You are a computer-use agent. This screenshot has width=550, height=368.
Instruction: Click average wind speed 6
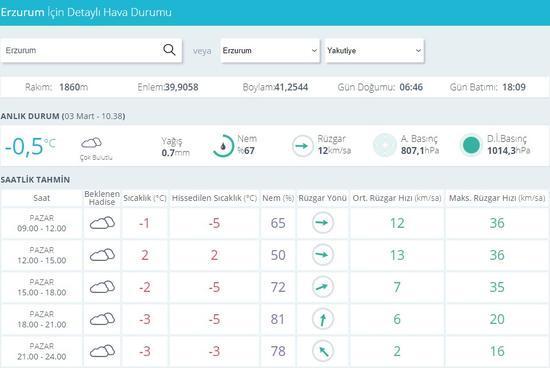[x=397, y=319]
